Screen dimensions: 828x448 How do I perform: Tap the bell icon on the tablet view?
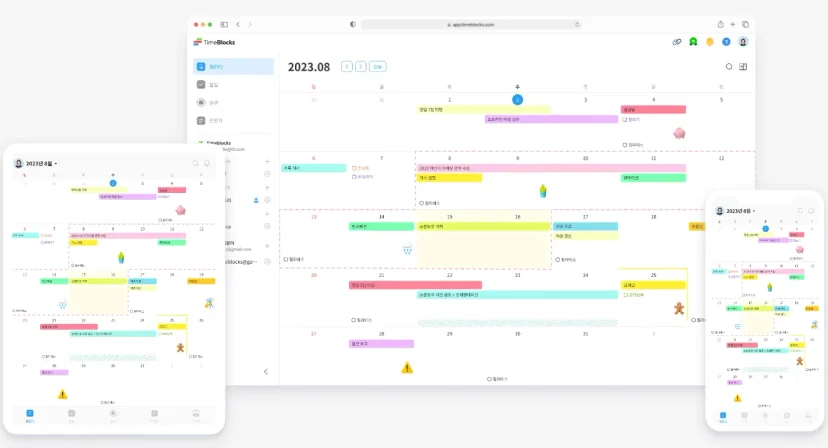[x=207, y=164]
